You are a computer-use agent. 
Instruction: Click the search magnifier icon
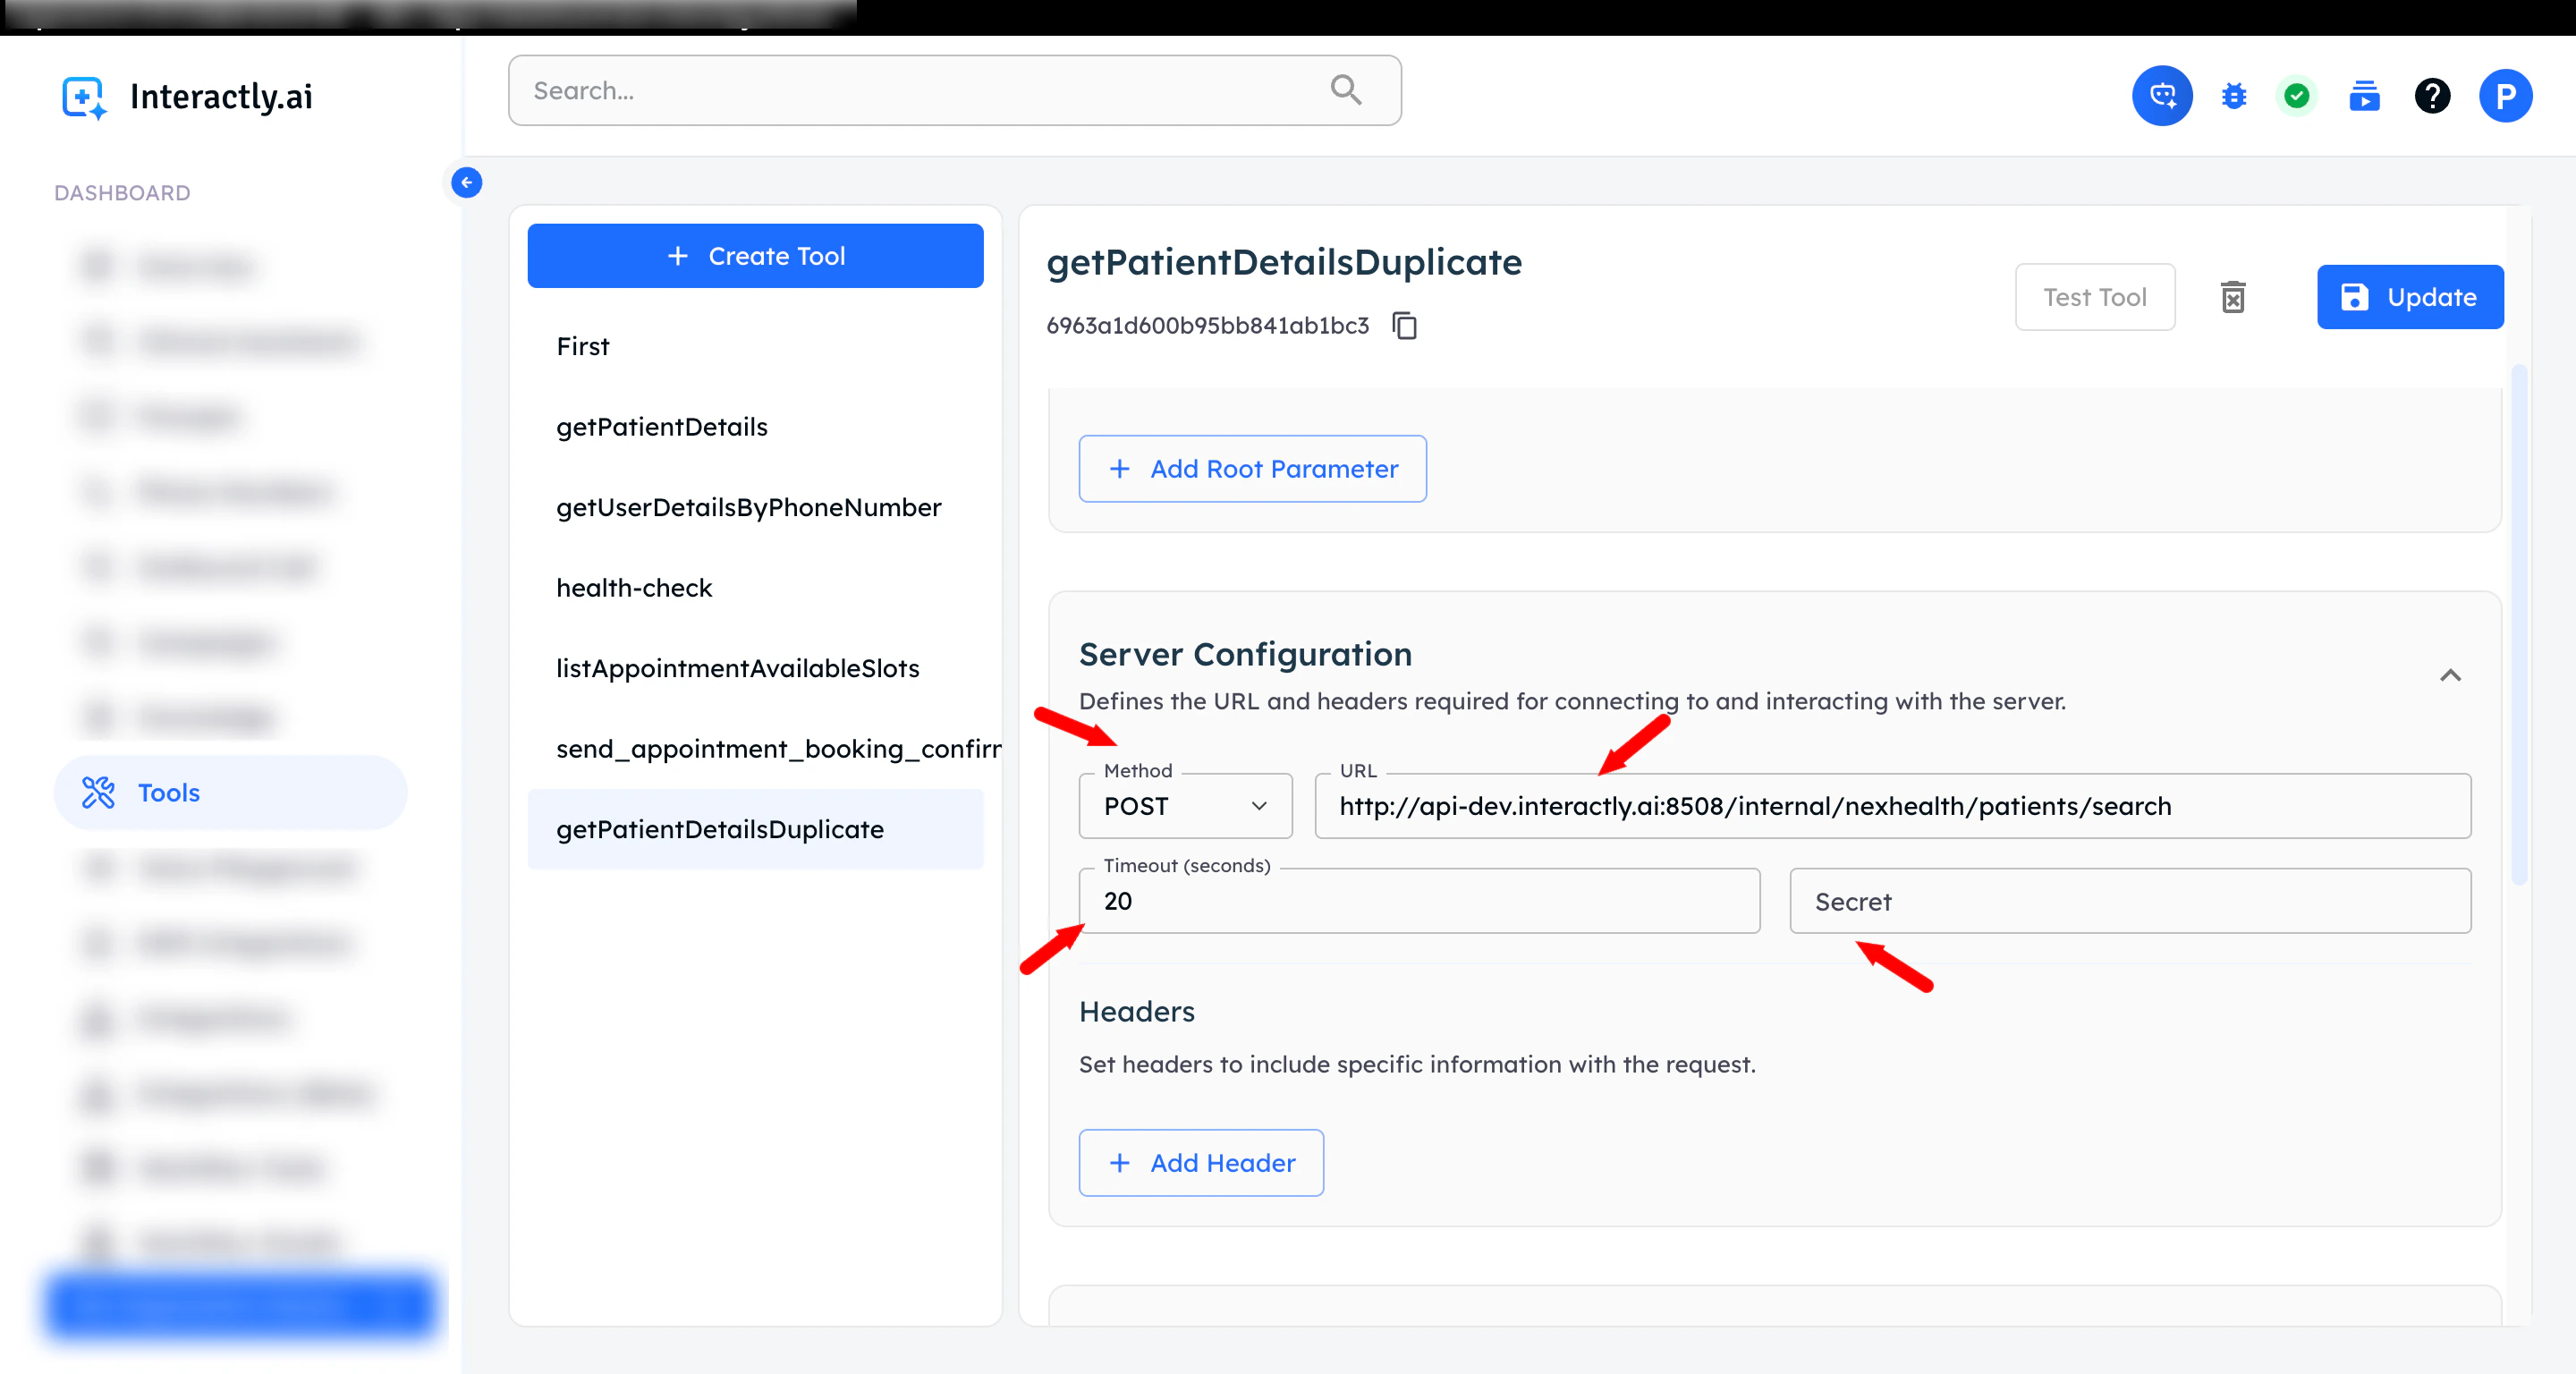(1346, 90)
